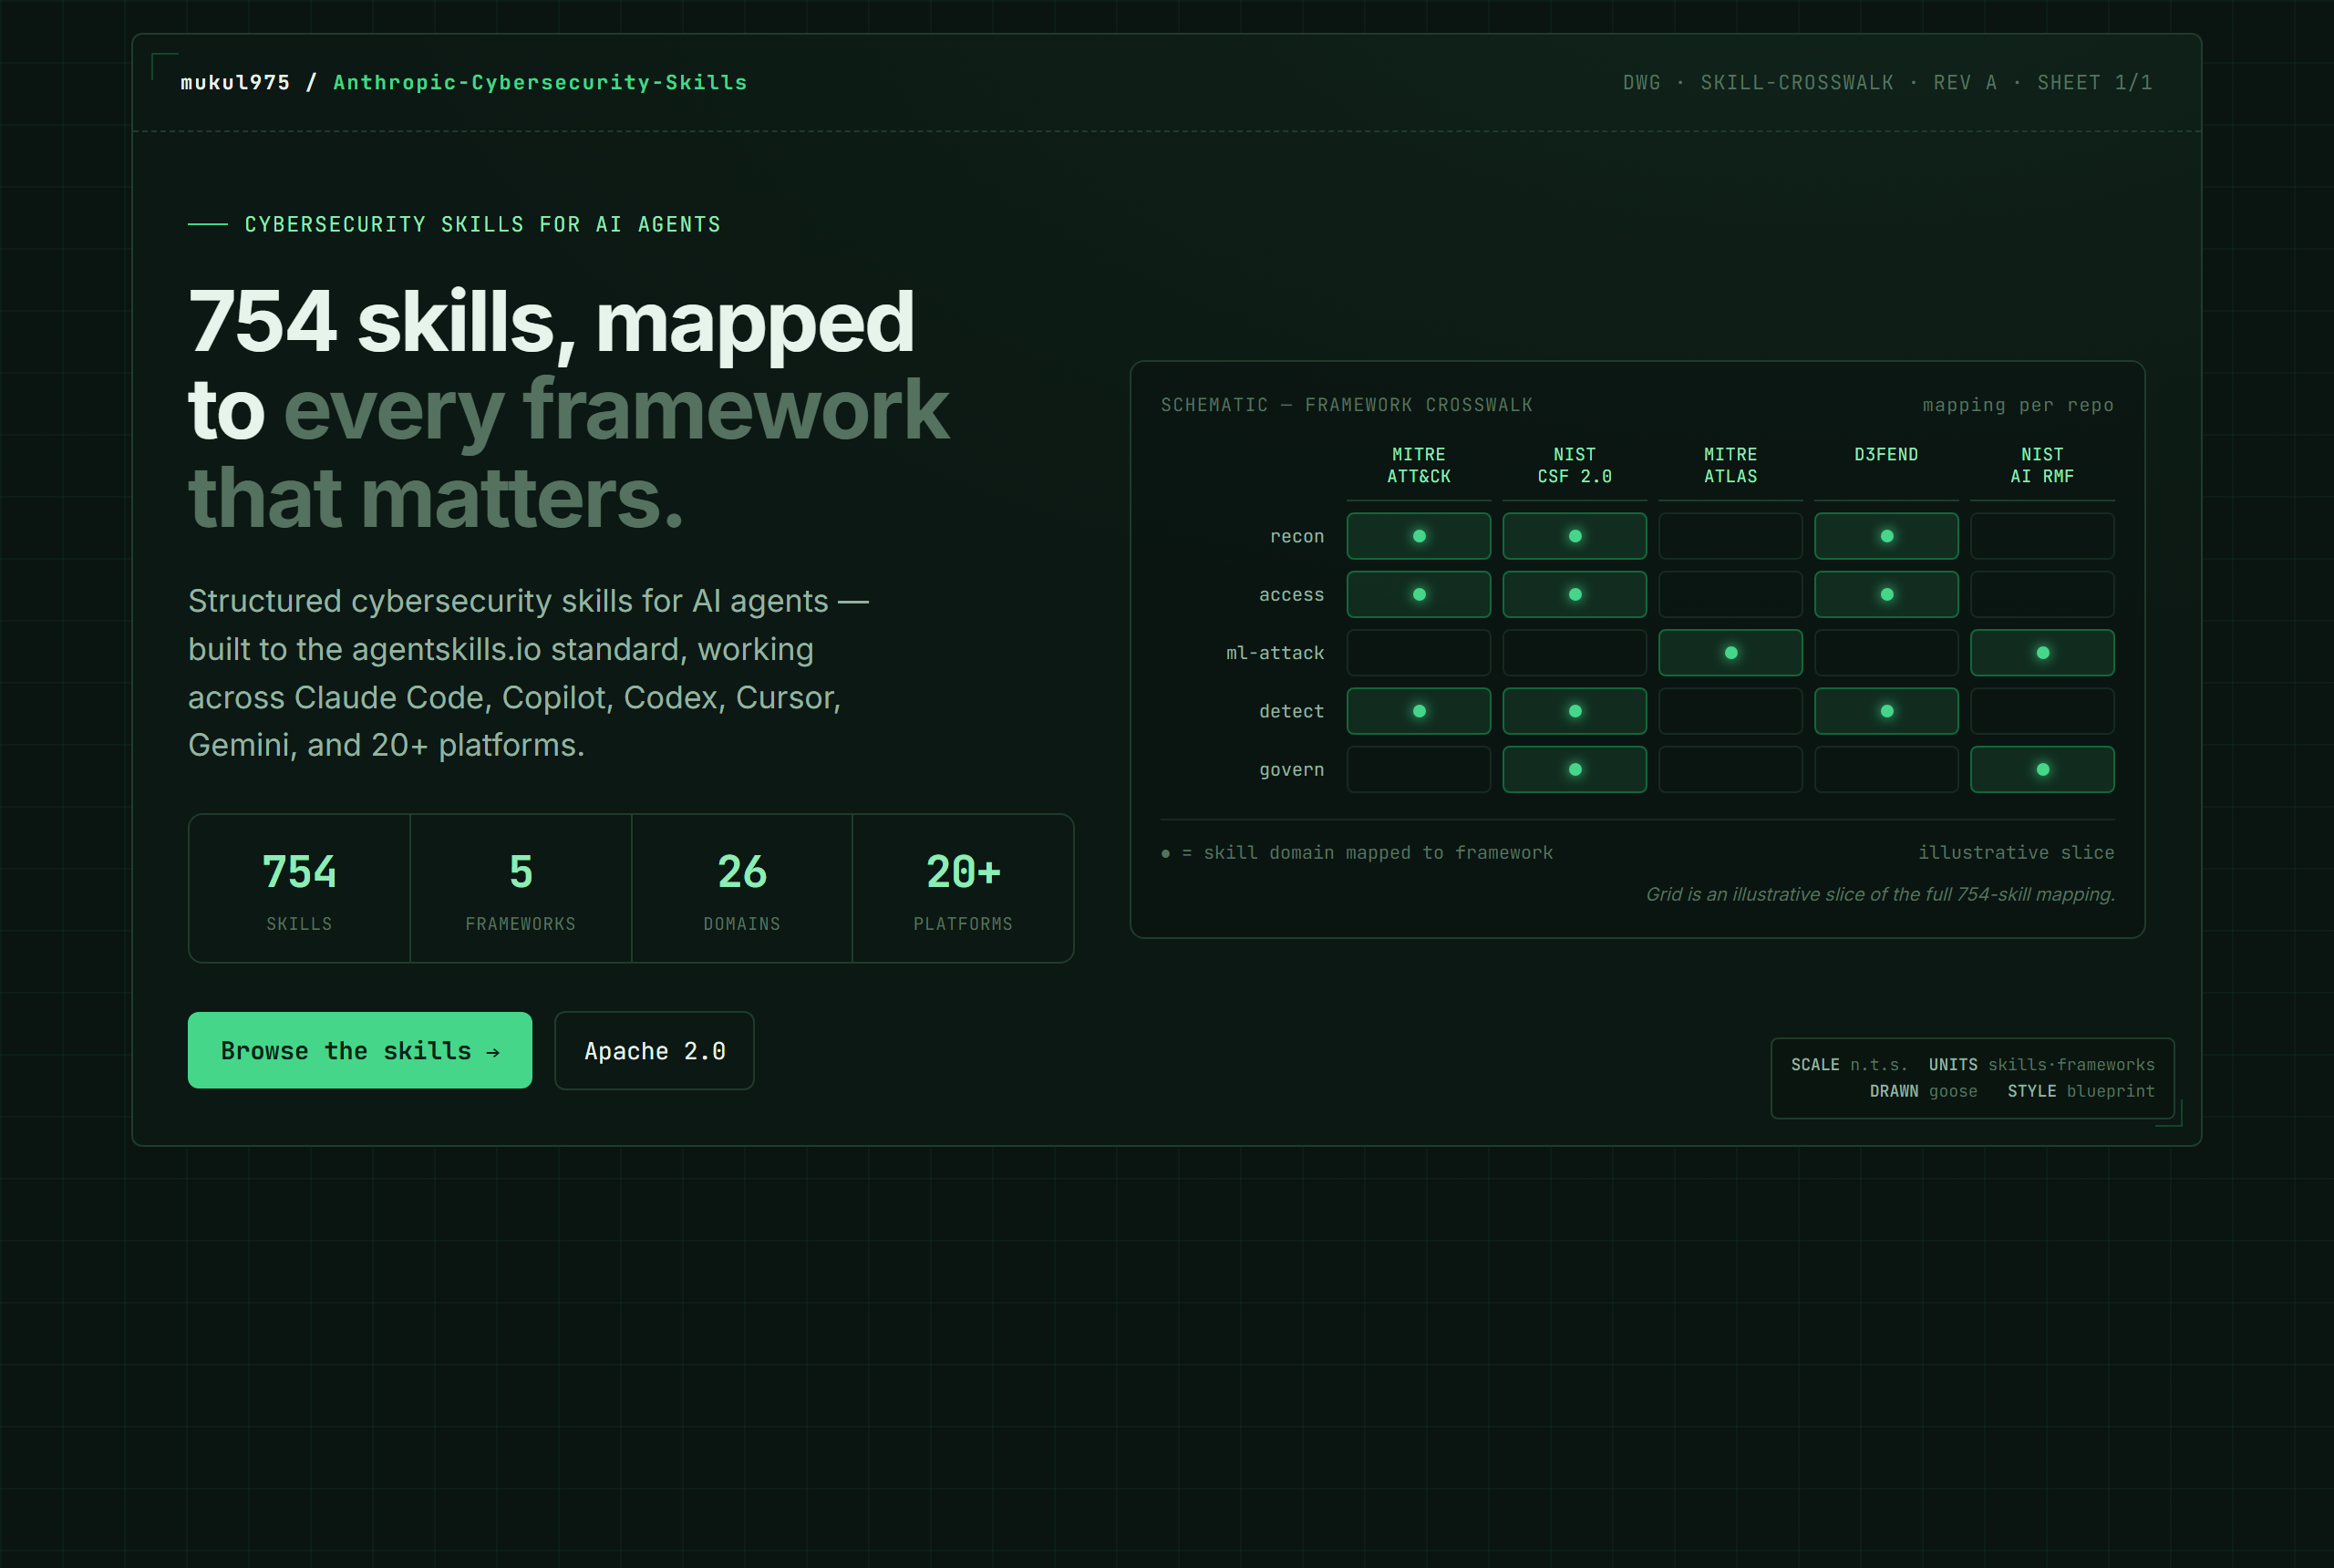Open the Anthropic-Cybersecurity-Skills repo link

pyautogui.click(x=540, y=82)
